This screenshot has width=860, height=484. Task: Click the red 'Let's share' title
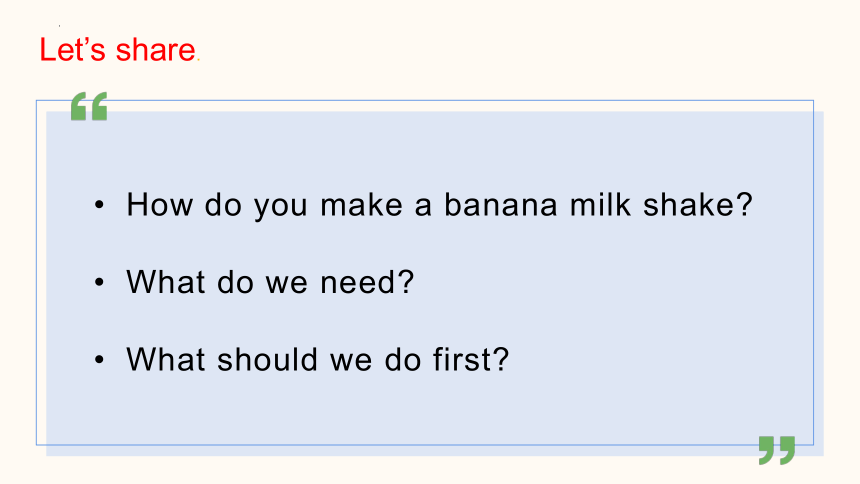coord(117,50)
